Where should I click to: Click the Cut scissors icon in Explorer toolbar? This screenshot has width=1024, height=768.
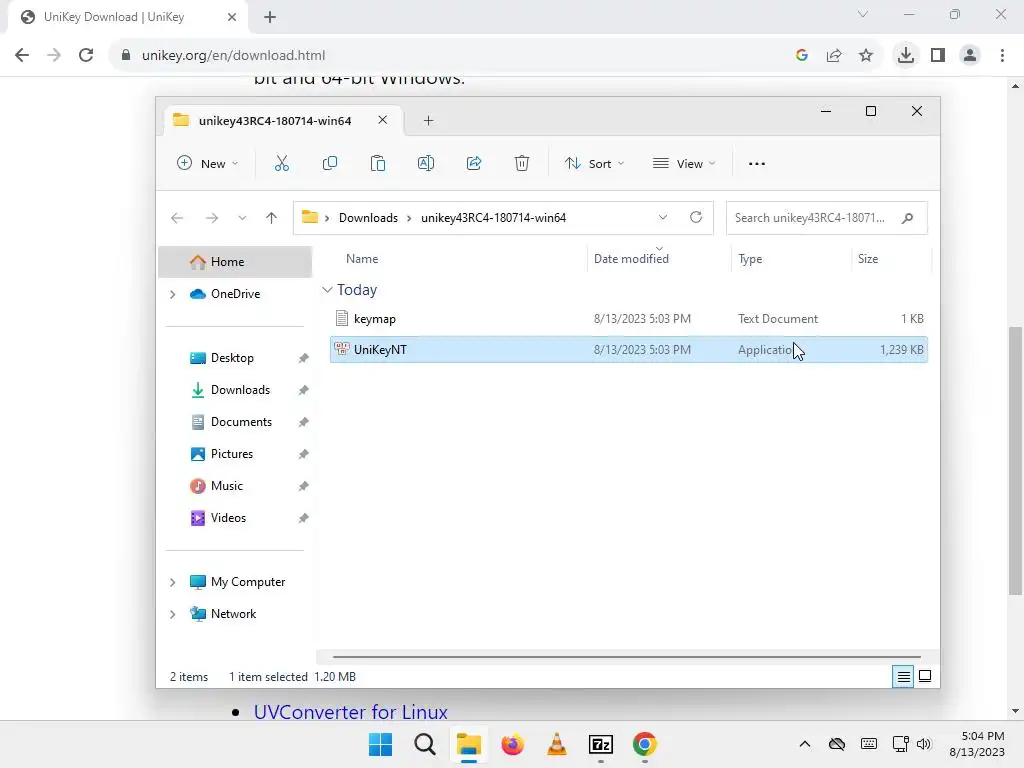281,163
